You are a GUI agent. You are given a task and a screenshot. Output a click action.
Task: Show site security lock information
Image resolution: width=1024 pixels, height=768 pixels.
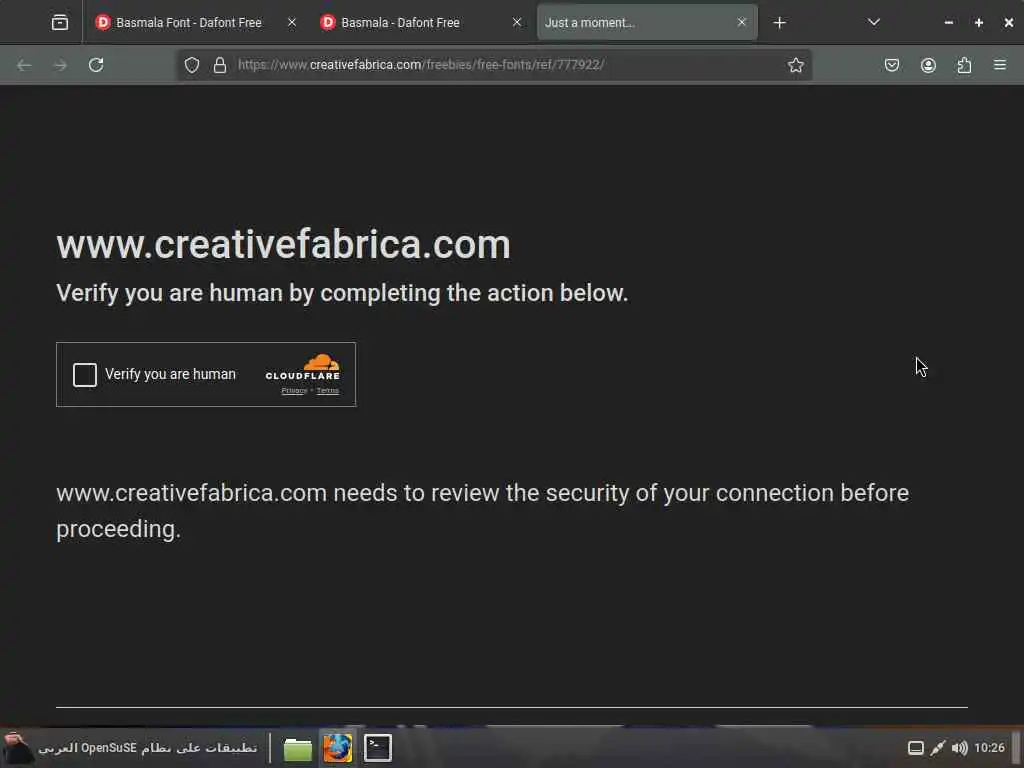[x=220, y=65]
